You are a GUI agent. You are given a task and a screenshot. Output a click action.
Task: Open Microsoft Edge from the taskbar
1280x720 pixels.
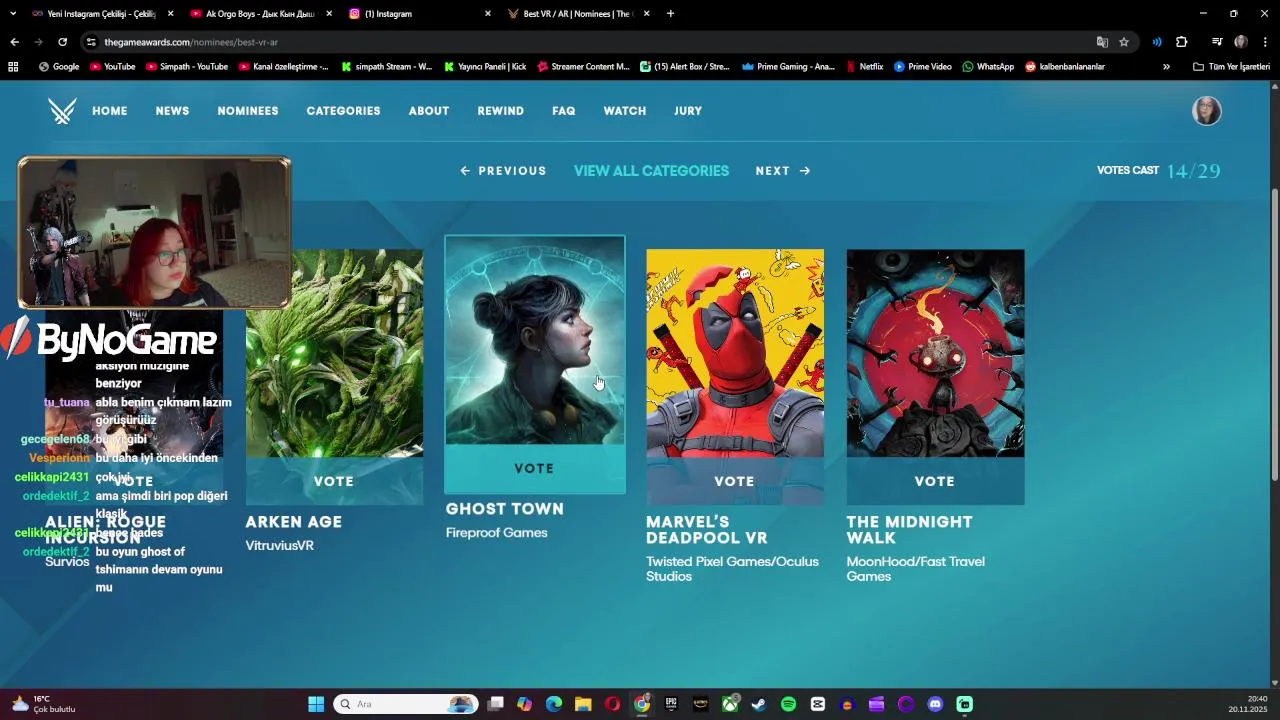coord(554,704)
